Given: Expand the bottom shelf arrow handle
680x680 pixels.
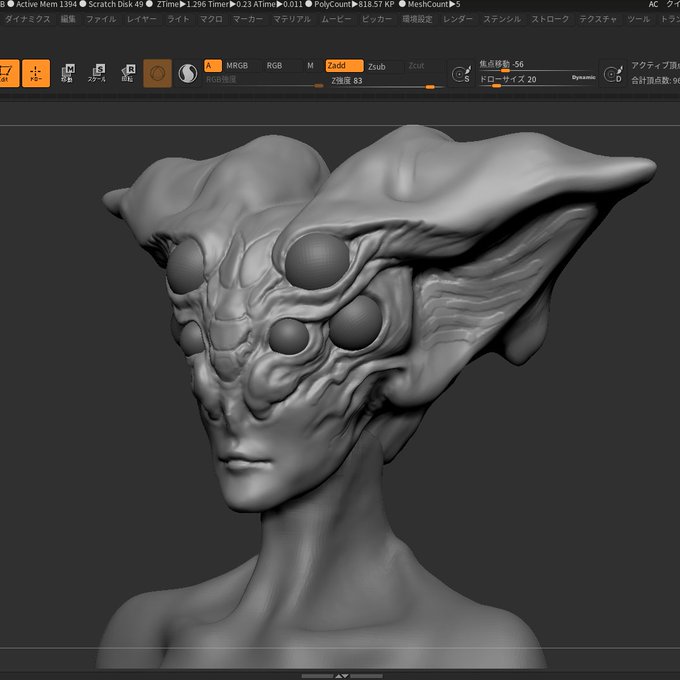Looking at the screenshot, I should pyautogui.click(x=342, y=676).
